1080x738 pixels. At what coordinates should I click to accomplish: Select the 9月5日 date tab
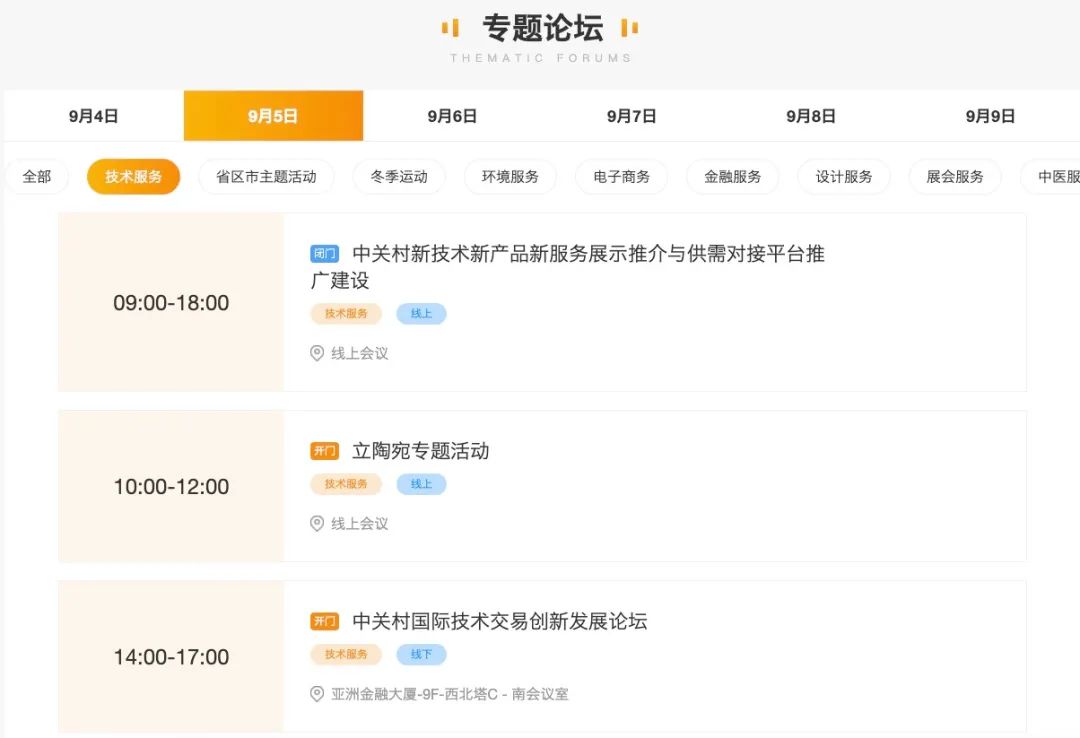[273, 116]
